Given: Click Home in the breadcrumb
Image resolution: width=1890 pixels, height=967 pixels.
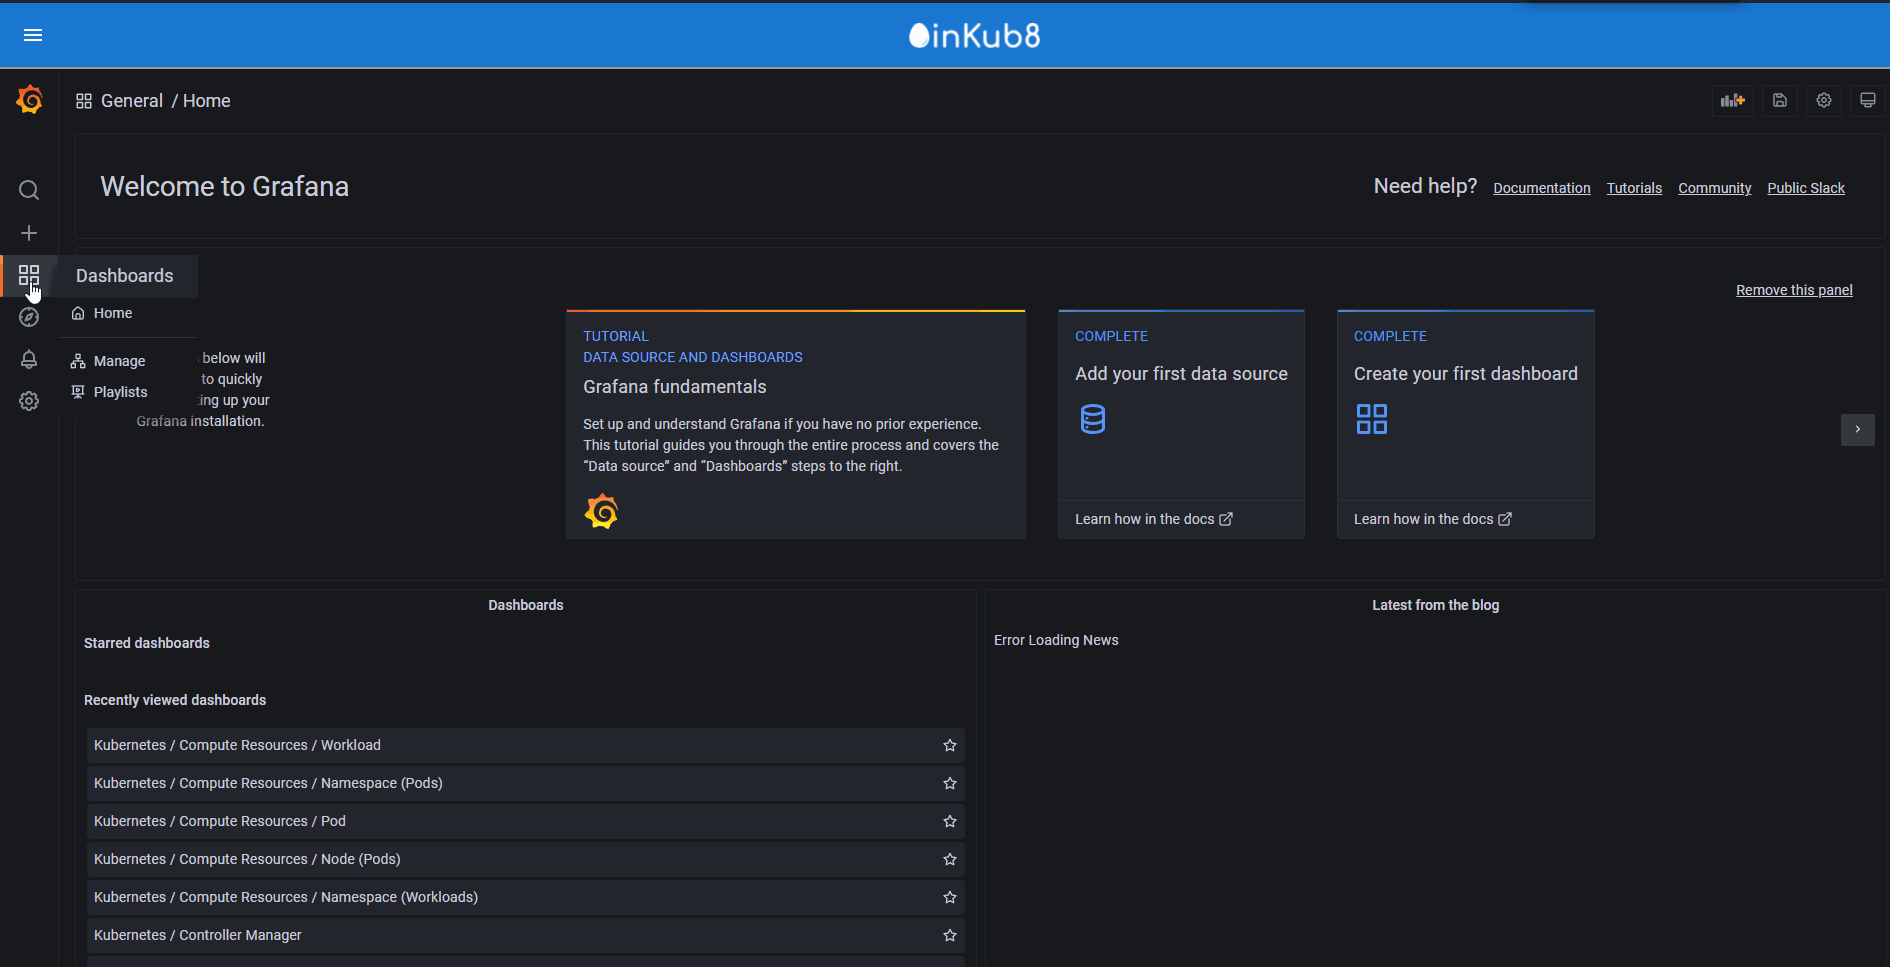Looking at the screenshot, I should pos(207,101).
